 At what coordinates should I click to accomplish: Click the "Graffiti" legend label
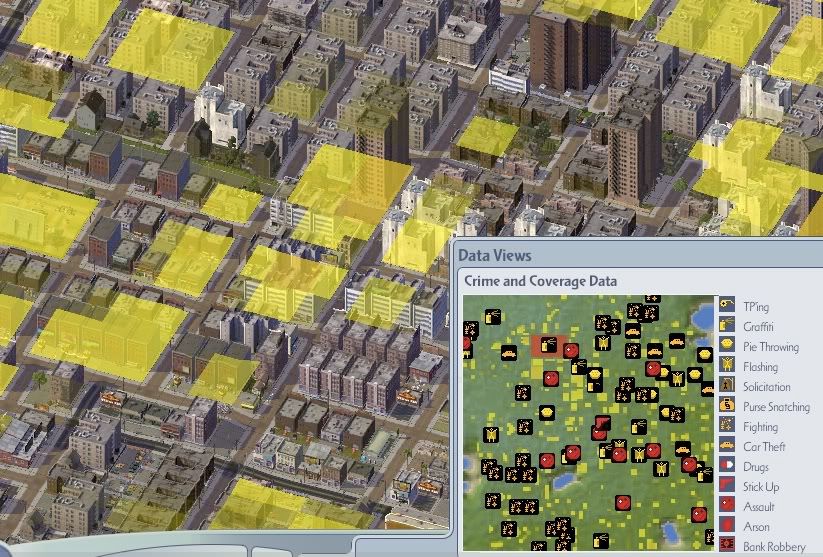point(758,326)
